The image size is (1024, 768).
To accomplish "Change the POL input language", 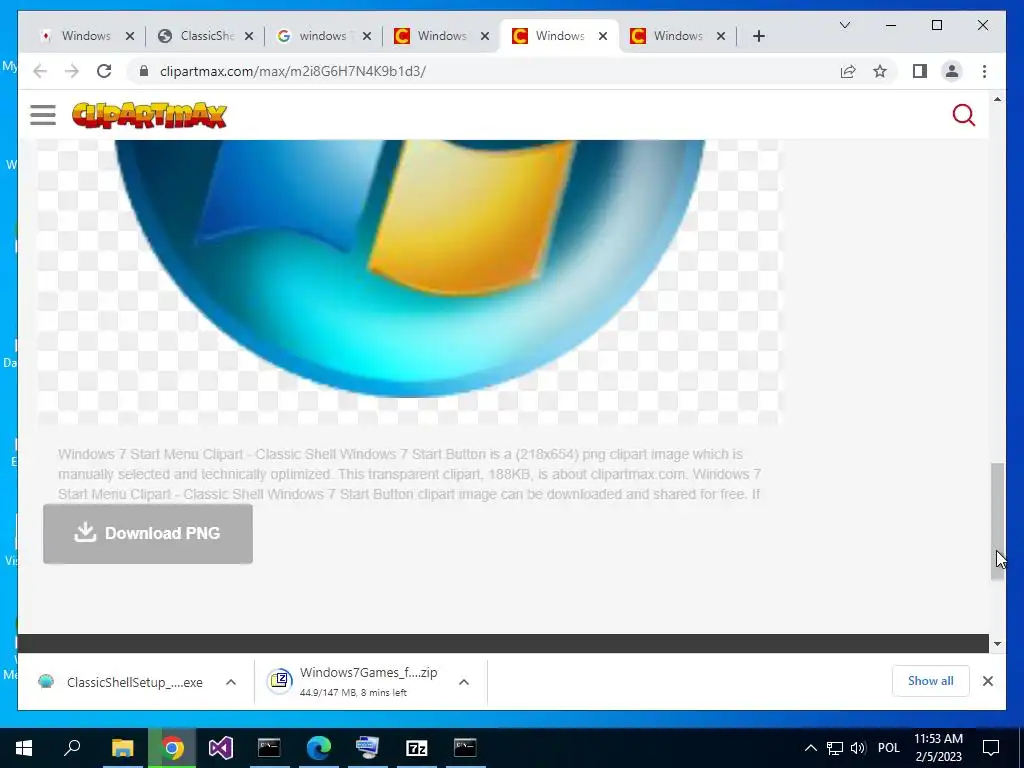I will (x=888, y=748).
